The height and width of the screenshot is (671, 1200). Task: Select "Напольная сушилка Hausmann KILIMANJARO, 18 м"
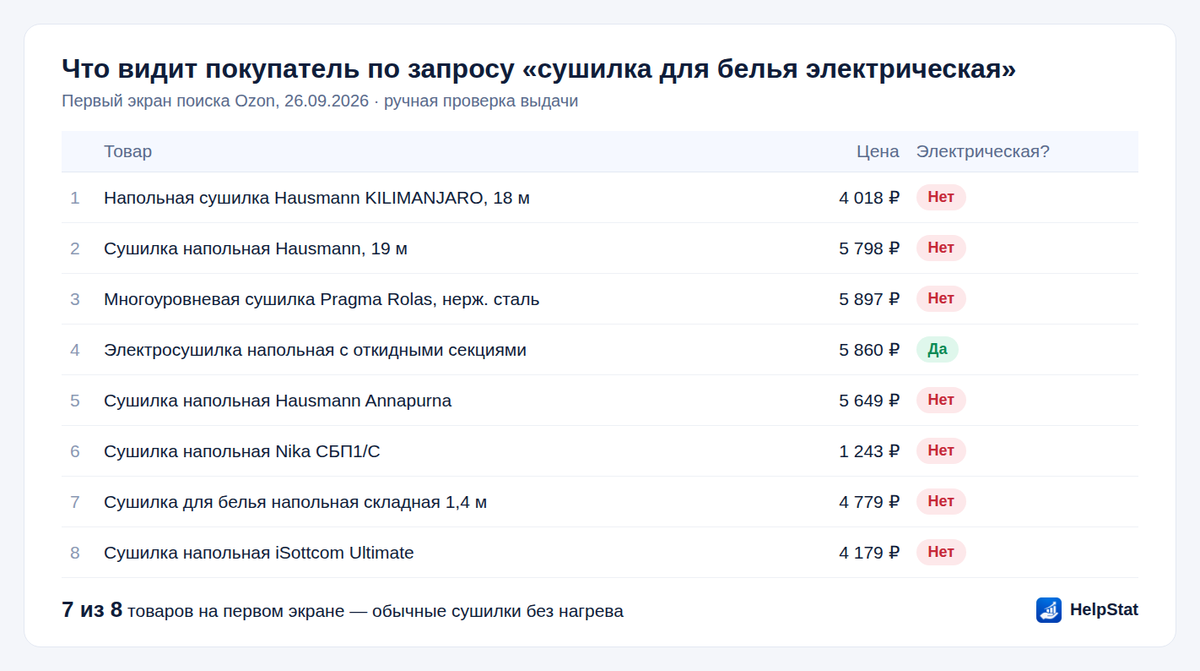coord(317,198)
